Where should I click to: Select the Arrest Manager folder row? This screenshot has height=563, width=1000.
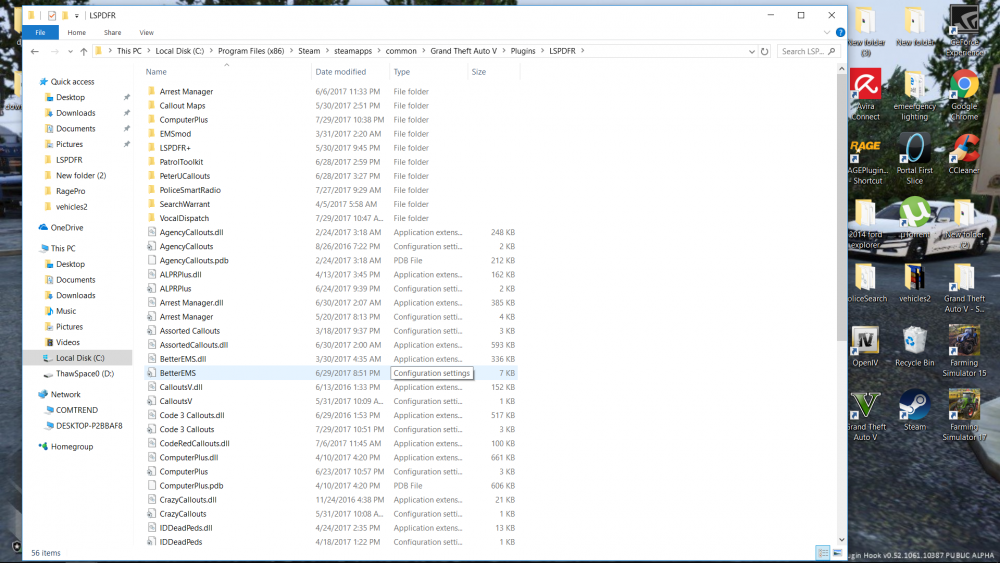(331, 92)
